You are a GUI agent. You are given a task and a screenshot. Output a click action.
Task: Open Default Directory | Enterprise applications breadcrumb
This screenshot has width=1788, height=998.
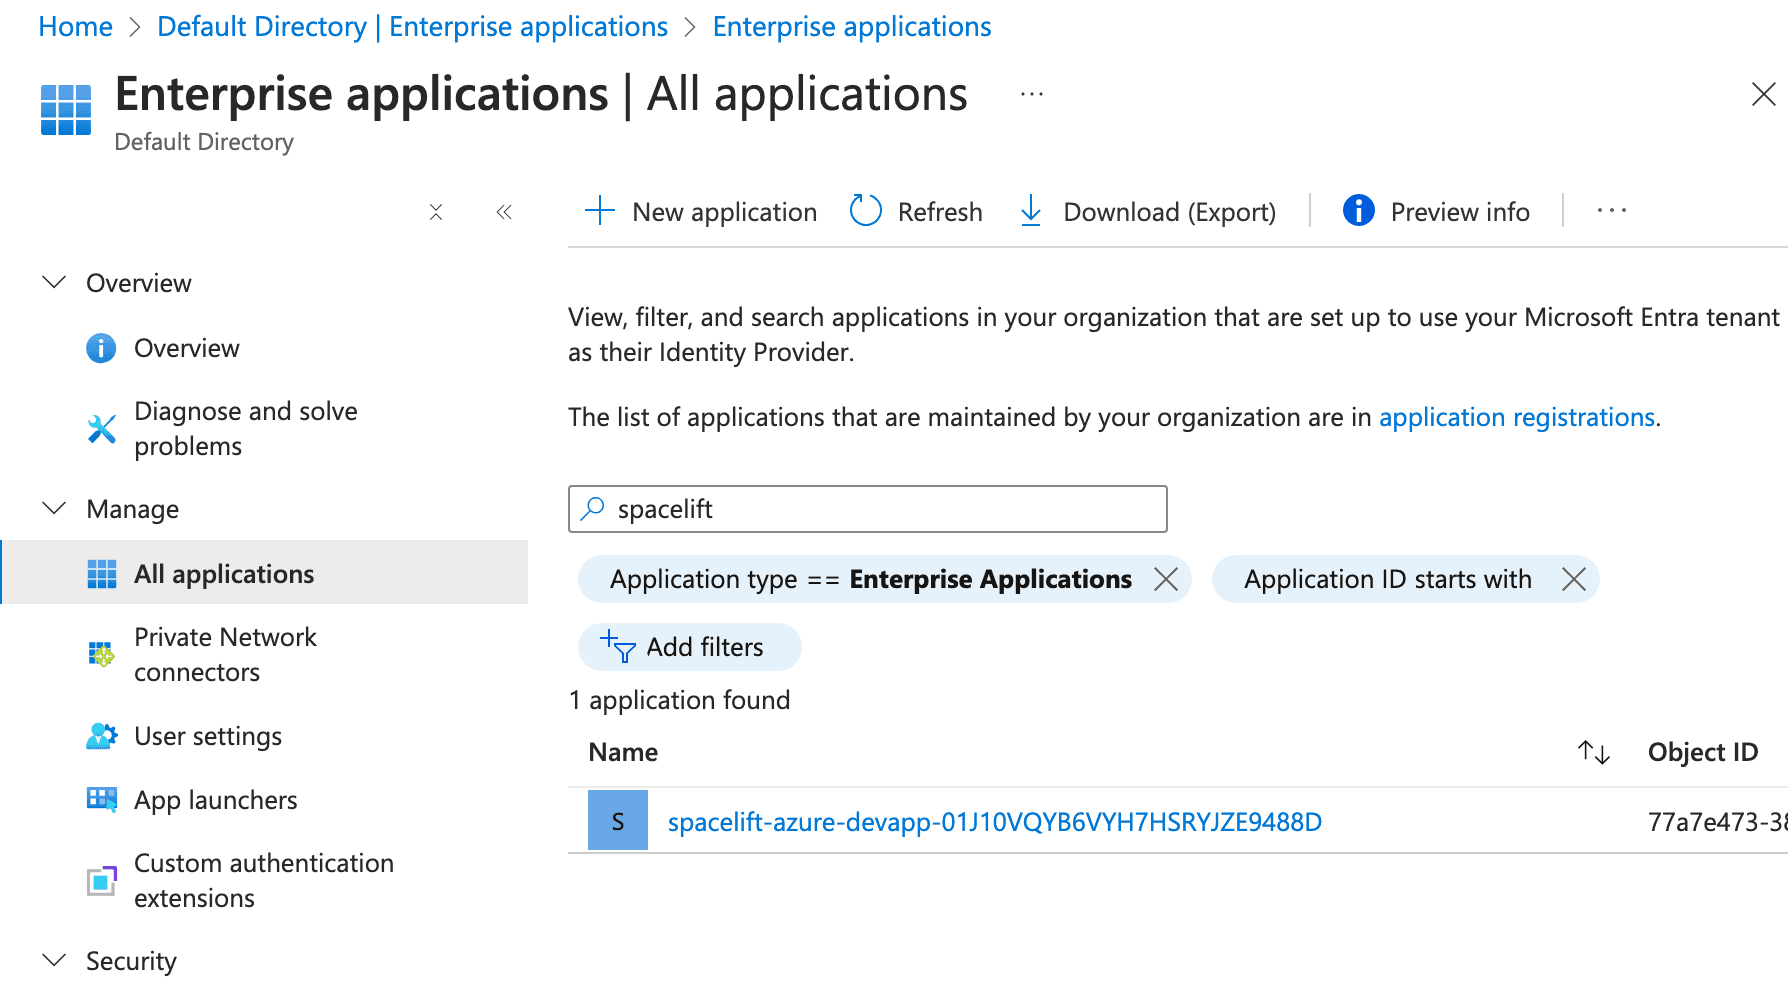(x=412, y=27)
